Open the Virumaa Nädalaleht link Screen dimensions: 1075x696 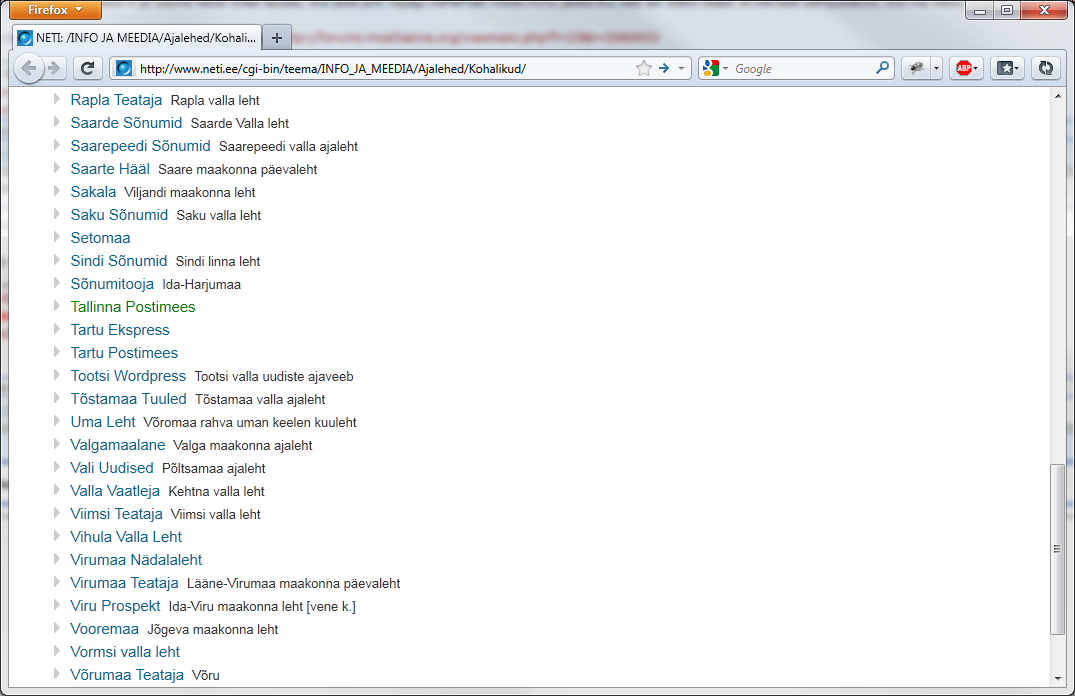136,560
